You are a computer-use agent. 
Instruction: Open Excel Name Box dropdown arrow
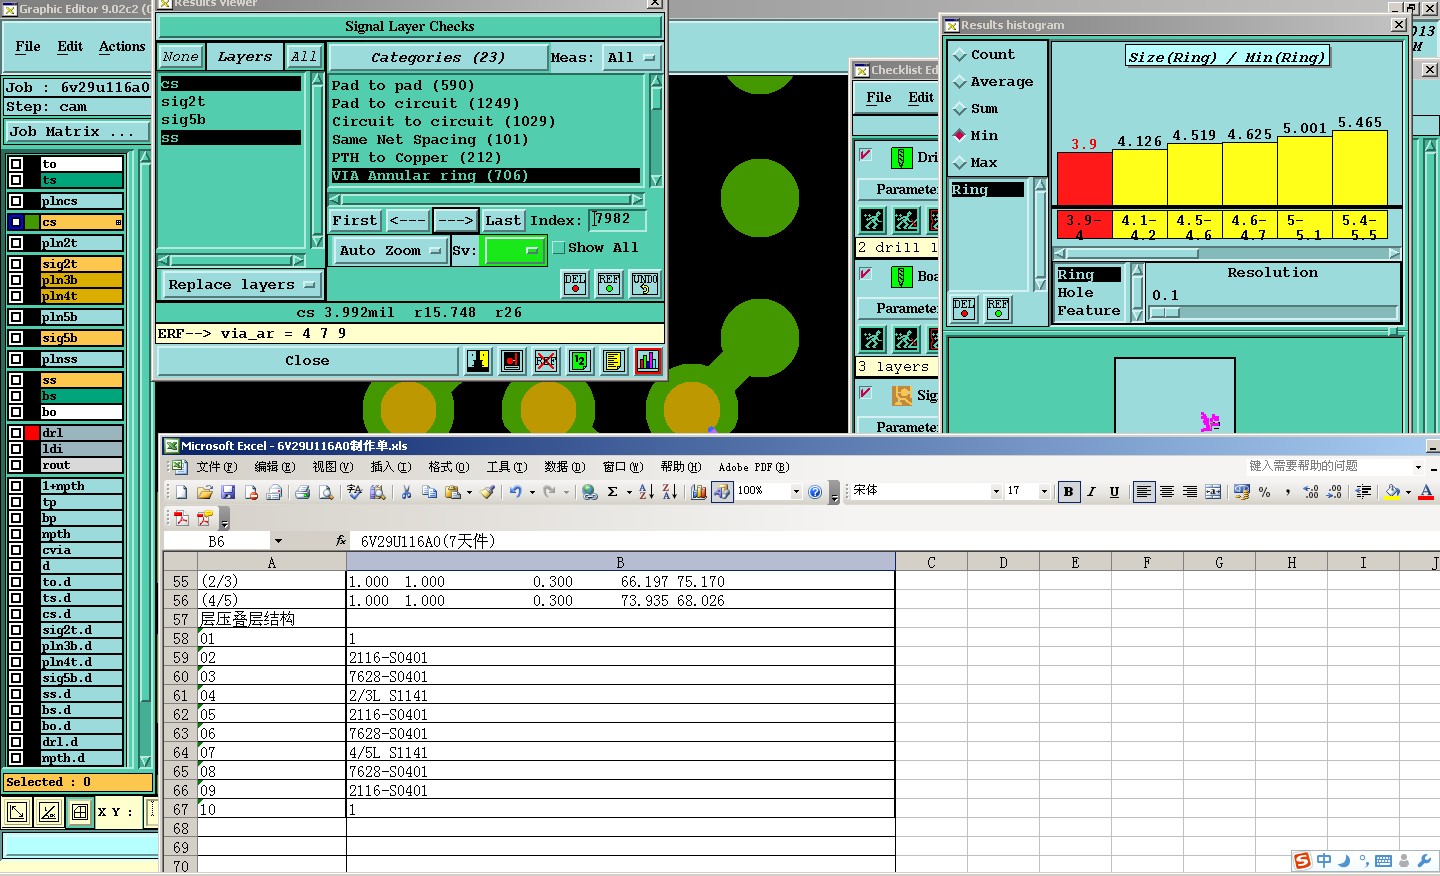tap(278, 541)
